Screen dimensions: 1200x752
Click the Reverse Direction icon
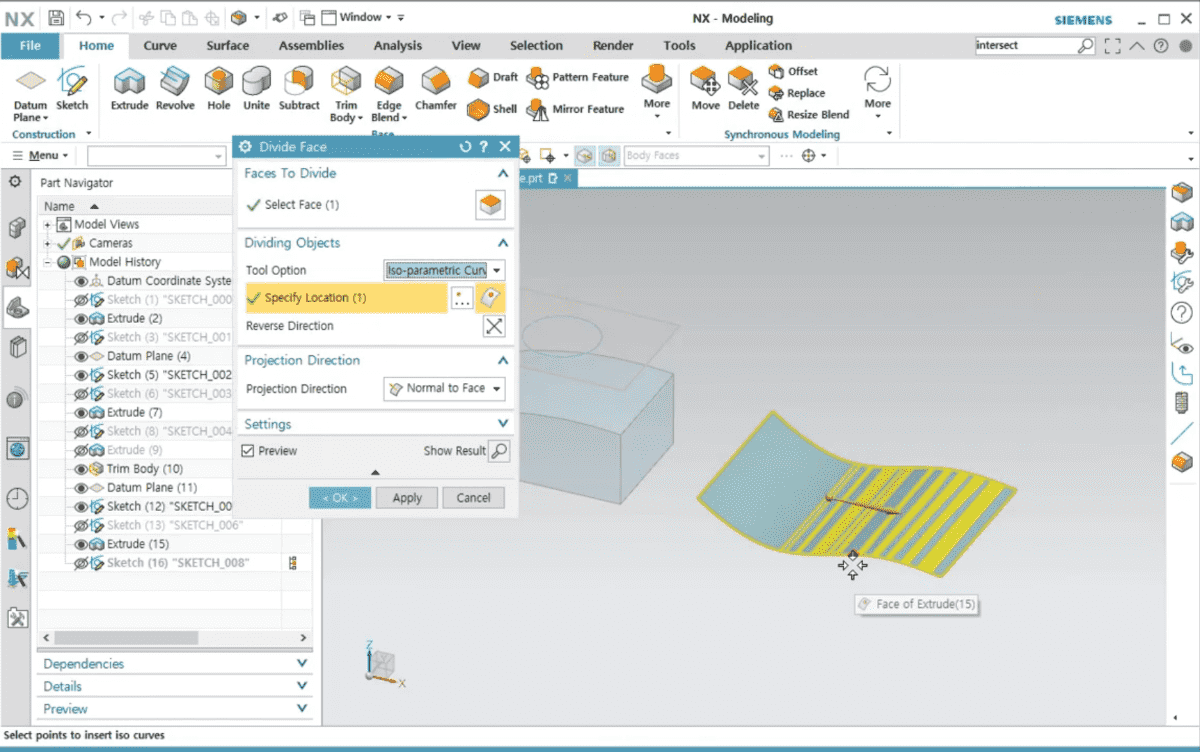point(494,326)
